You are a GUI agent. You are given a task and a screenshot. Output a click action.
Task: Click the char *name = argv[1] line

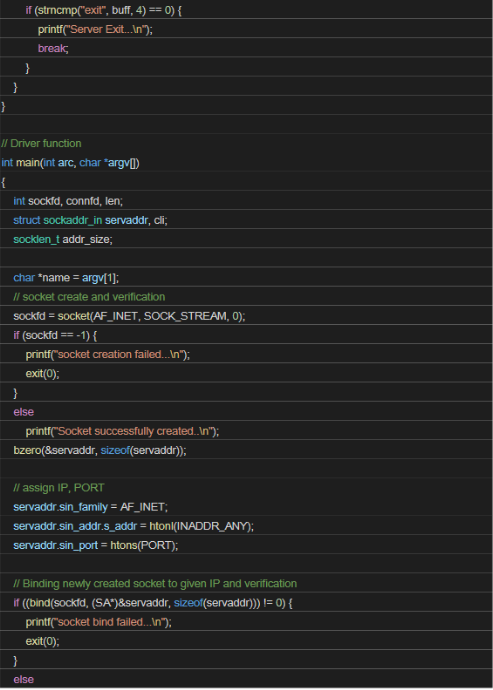(66, 278)
